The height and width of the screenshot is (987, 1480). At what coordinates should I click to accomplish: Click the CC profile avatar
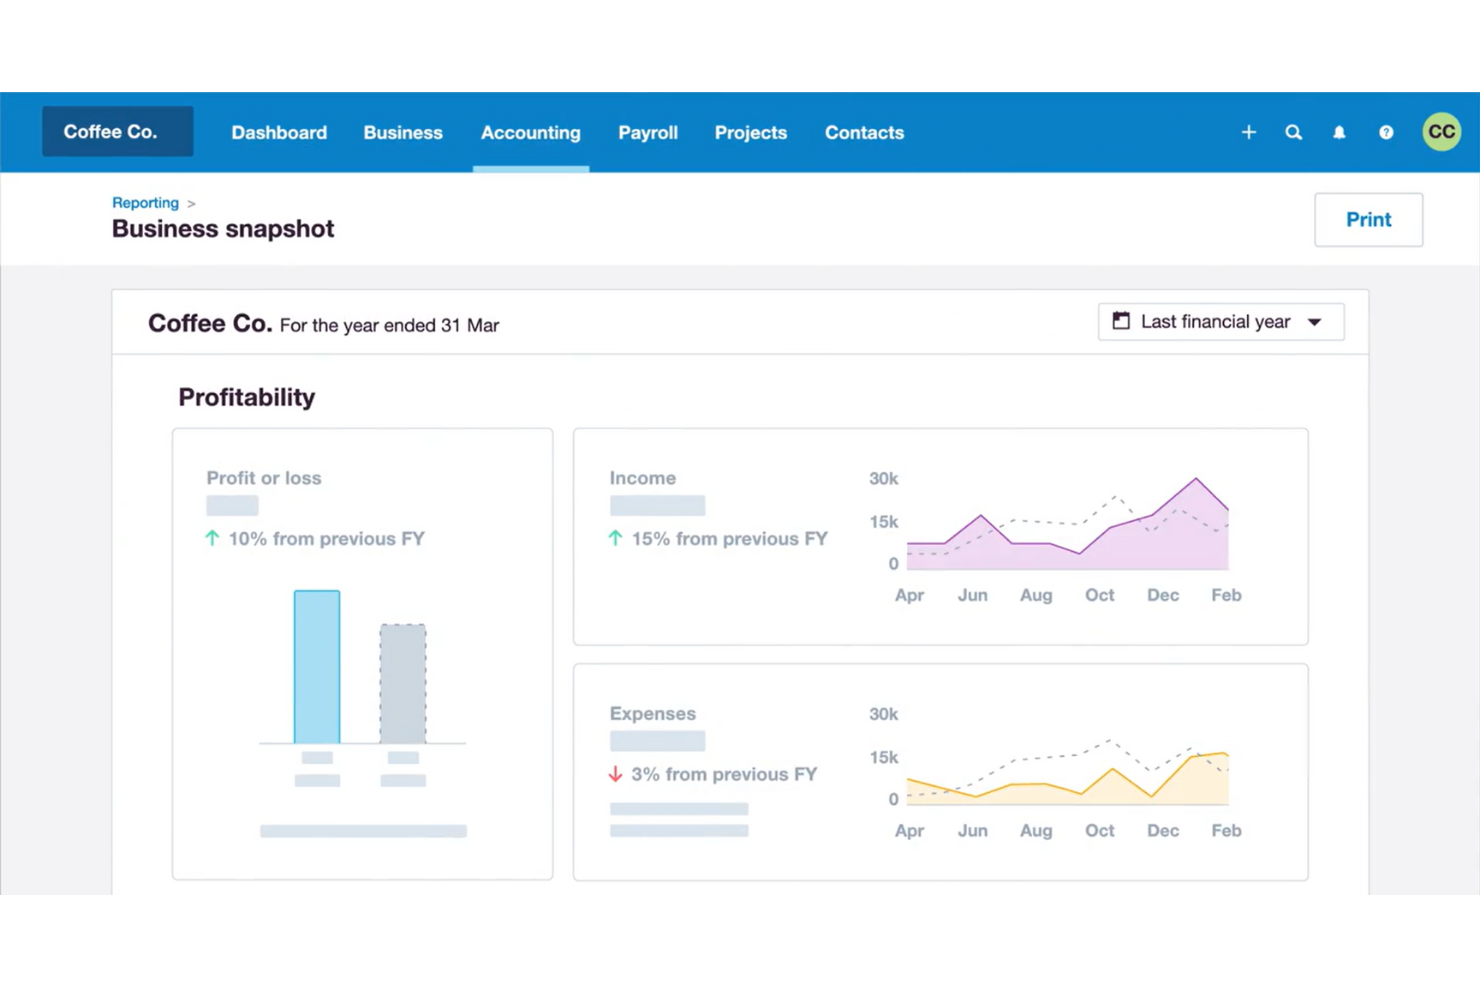1440,131
